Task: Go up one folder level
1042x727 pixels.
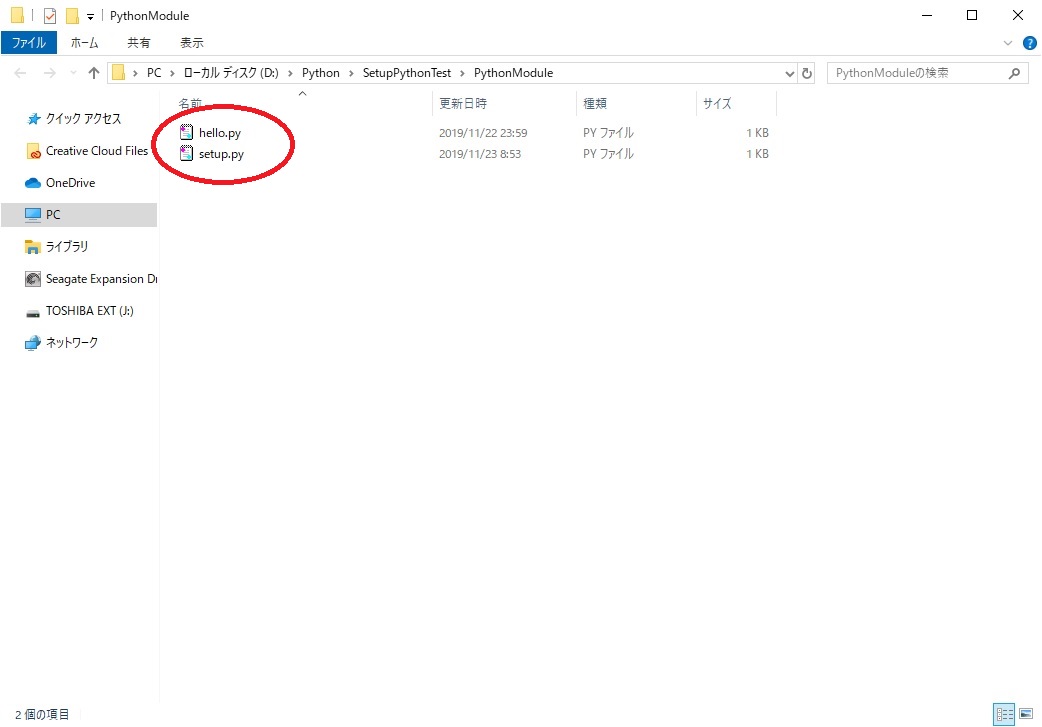Action: pos(94,73)
